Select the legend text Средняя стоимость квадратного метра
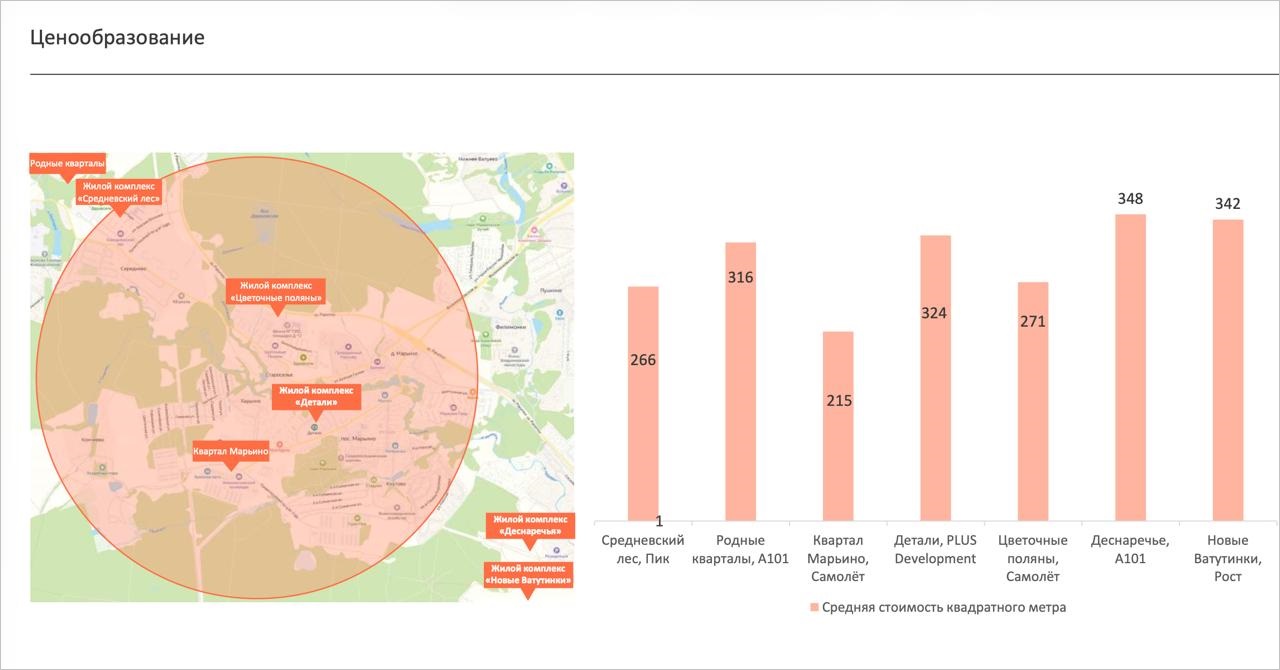 [944, 607]
